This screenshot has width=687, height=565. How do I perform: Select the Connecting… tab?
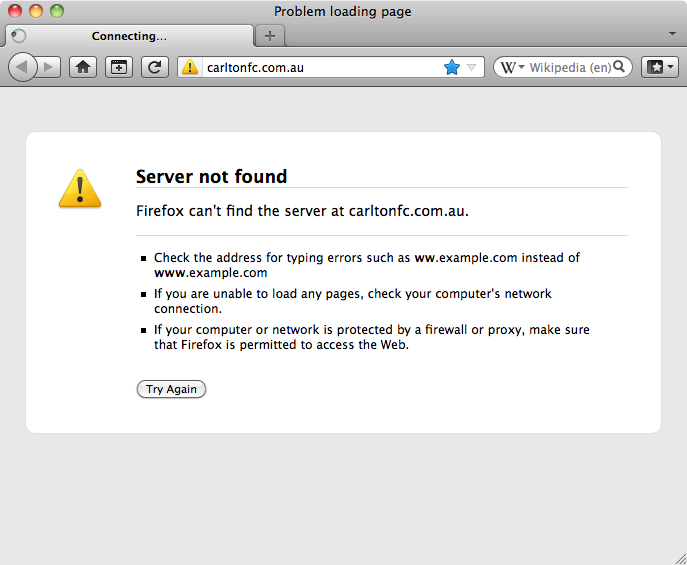click(x=129, y=36)
